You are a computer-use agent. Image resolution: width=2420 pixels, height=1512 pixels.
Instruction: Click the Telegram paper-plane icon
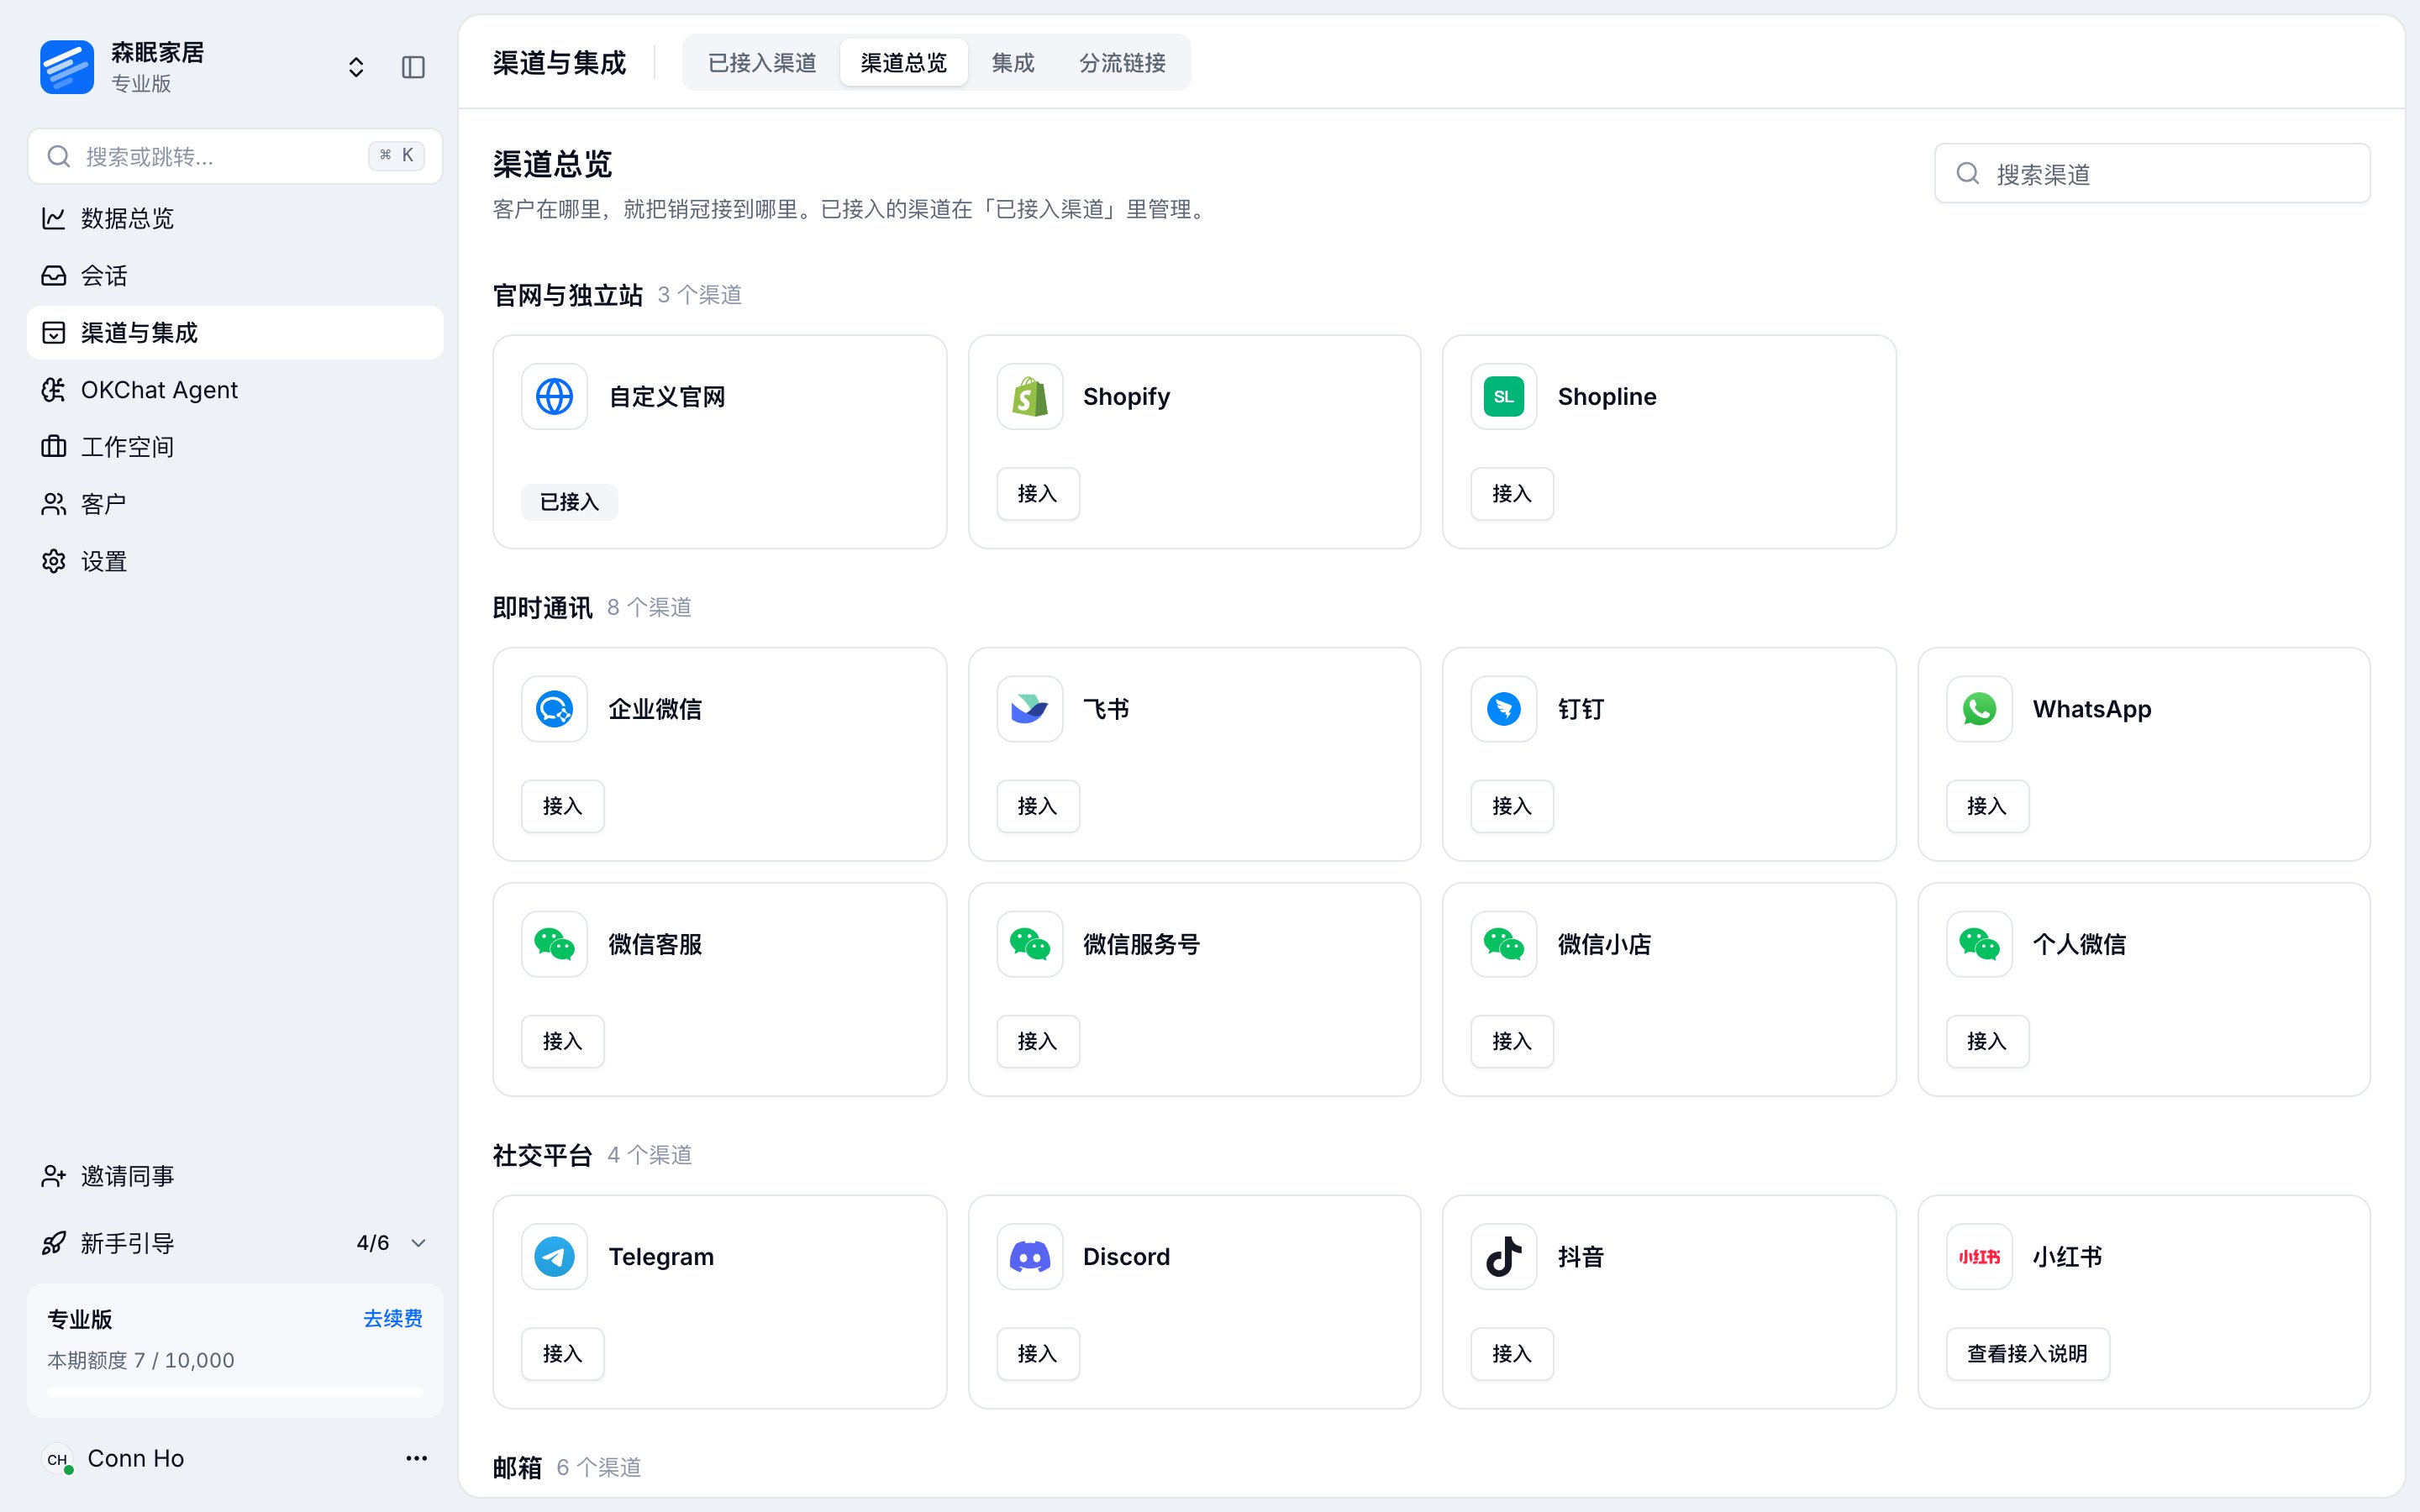click(x=554, y=1257)
